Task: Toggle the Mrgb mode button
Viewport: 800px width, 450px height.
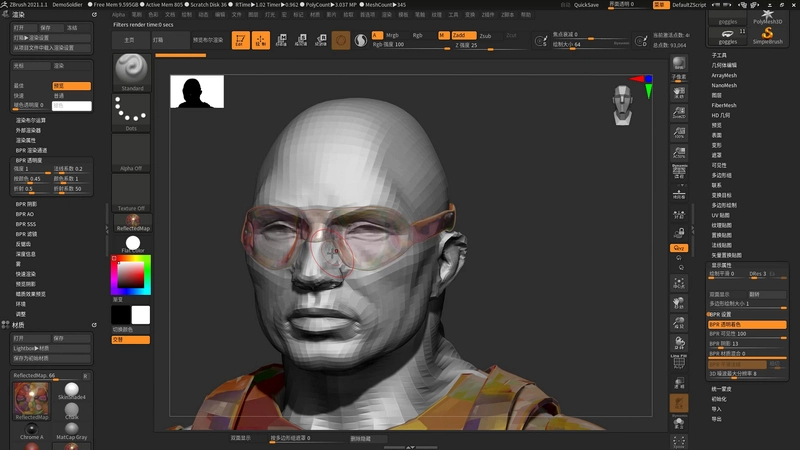Action: [x=392, y=35]
